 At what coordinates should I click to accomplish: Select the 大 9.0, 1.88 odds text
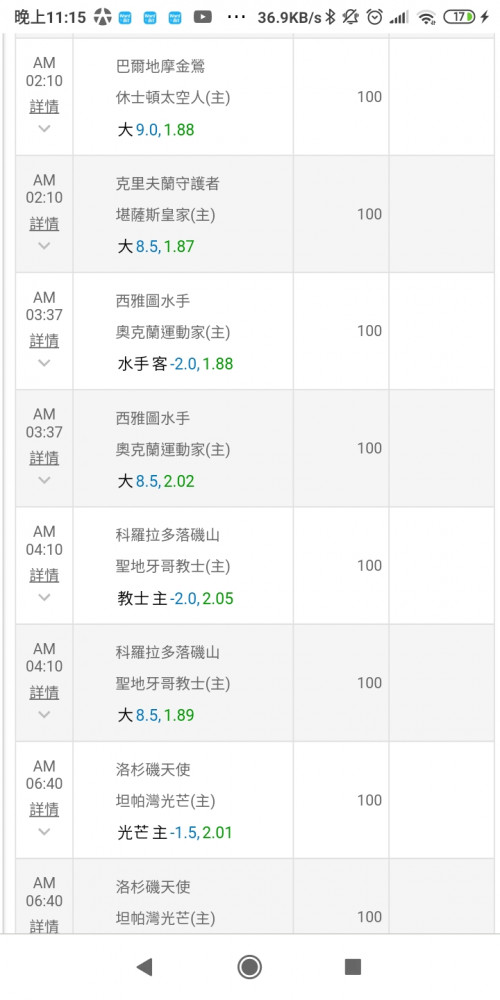coord(156,130)
